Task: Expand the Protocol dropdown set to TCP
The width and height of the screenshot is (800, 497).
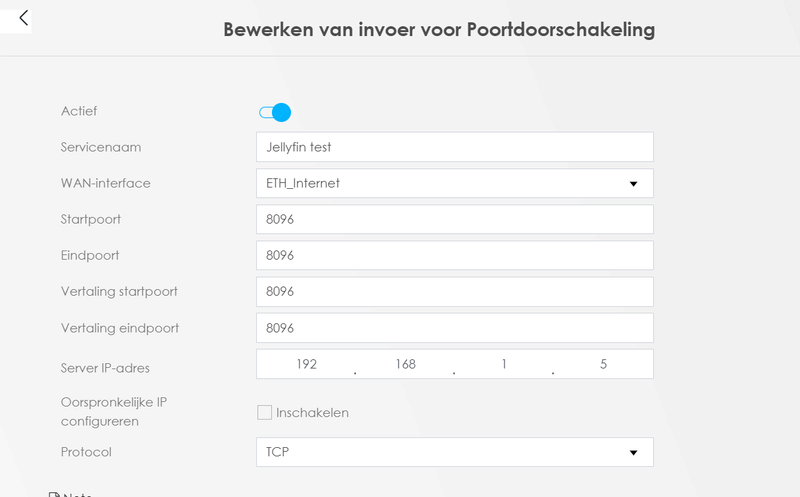Action: tap(454, 452)
